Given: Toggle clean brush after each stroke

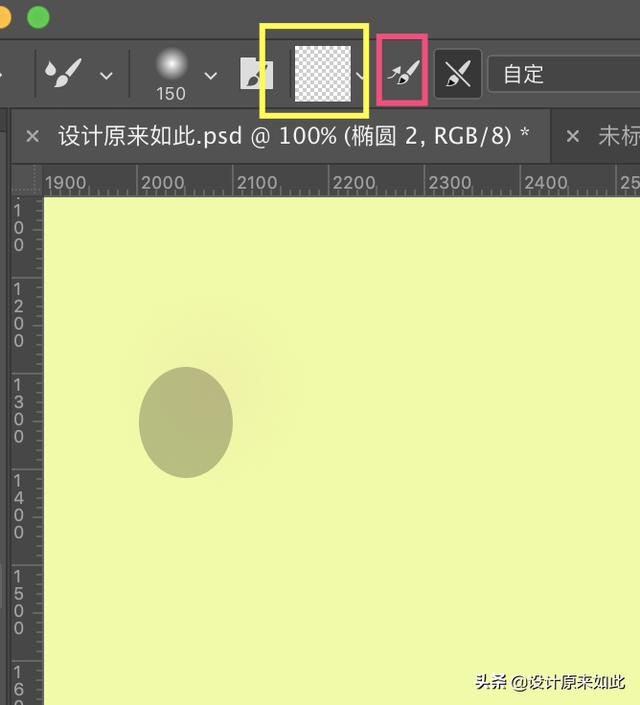Looking at the screenshot, I should [x=458, y=74].
